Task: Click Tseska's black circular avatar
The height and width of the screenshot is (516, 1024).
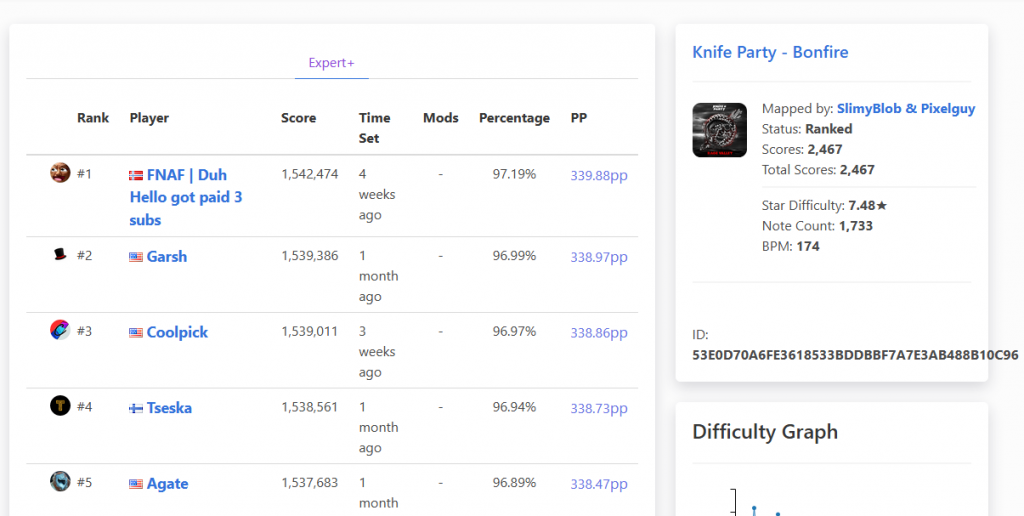Action: coord(60,406)
